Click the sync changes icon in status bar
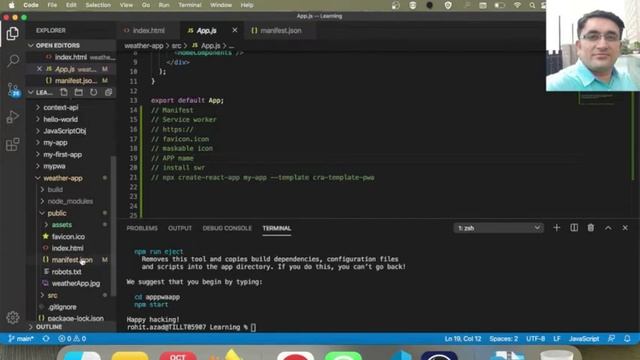Screen dimensions: 640x360 point(46,339)
